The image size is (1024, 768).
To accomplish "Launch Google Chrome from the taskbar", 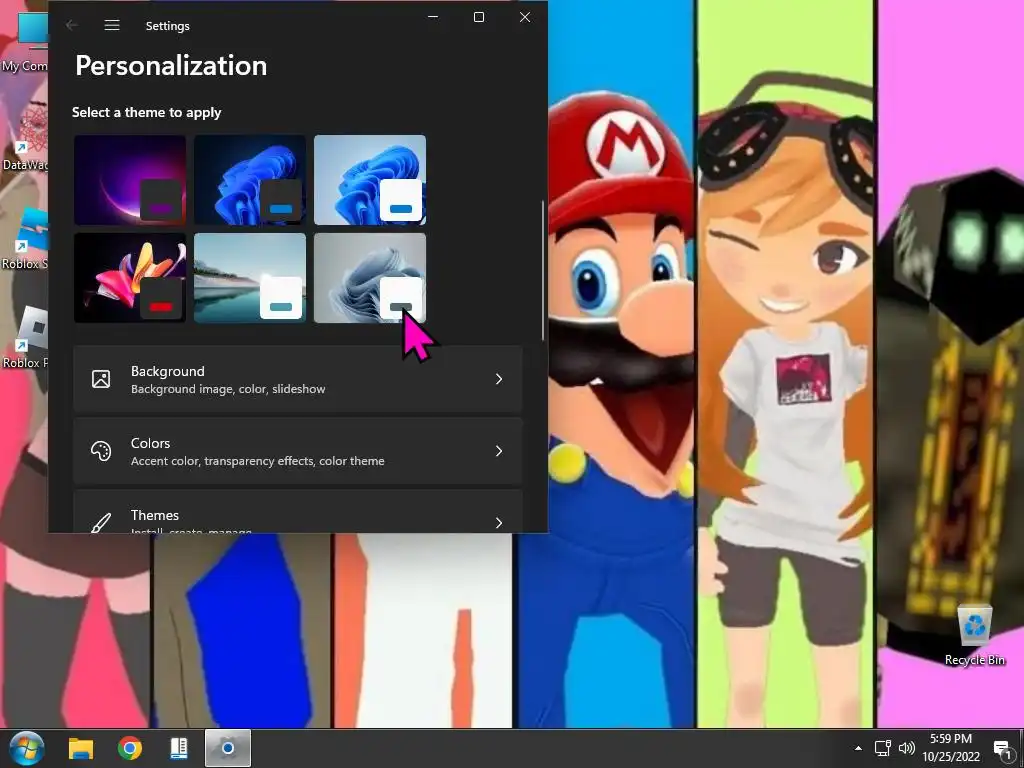I will (x=130, y=748).
